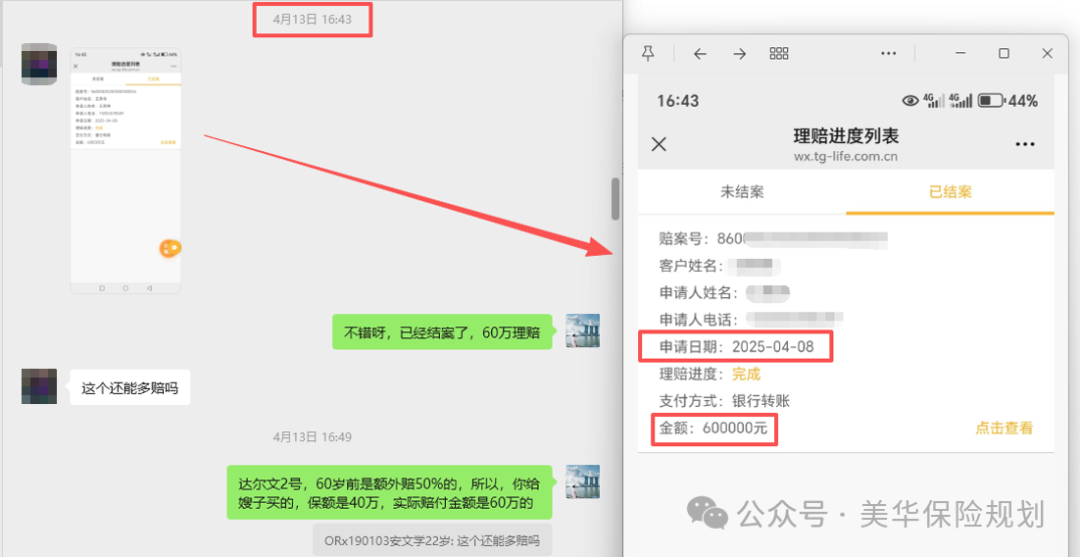Pin the image viewer window
This screenshot has height=557, width=1080.
point(647,54)
